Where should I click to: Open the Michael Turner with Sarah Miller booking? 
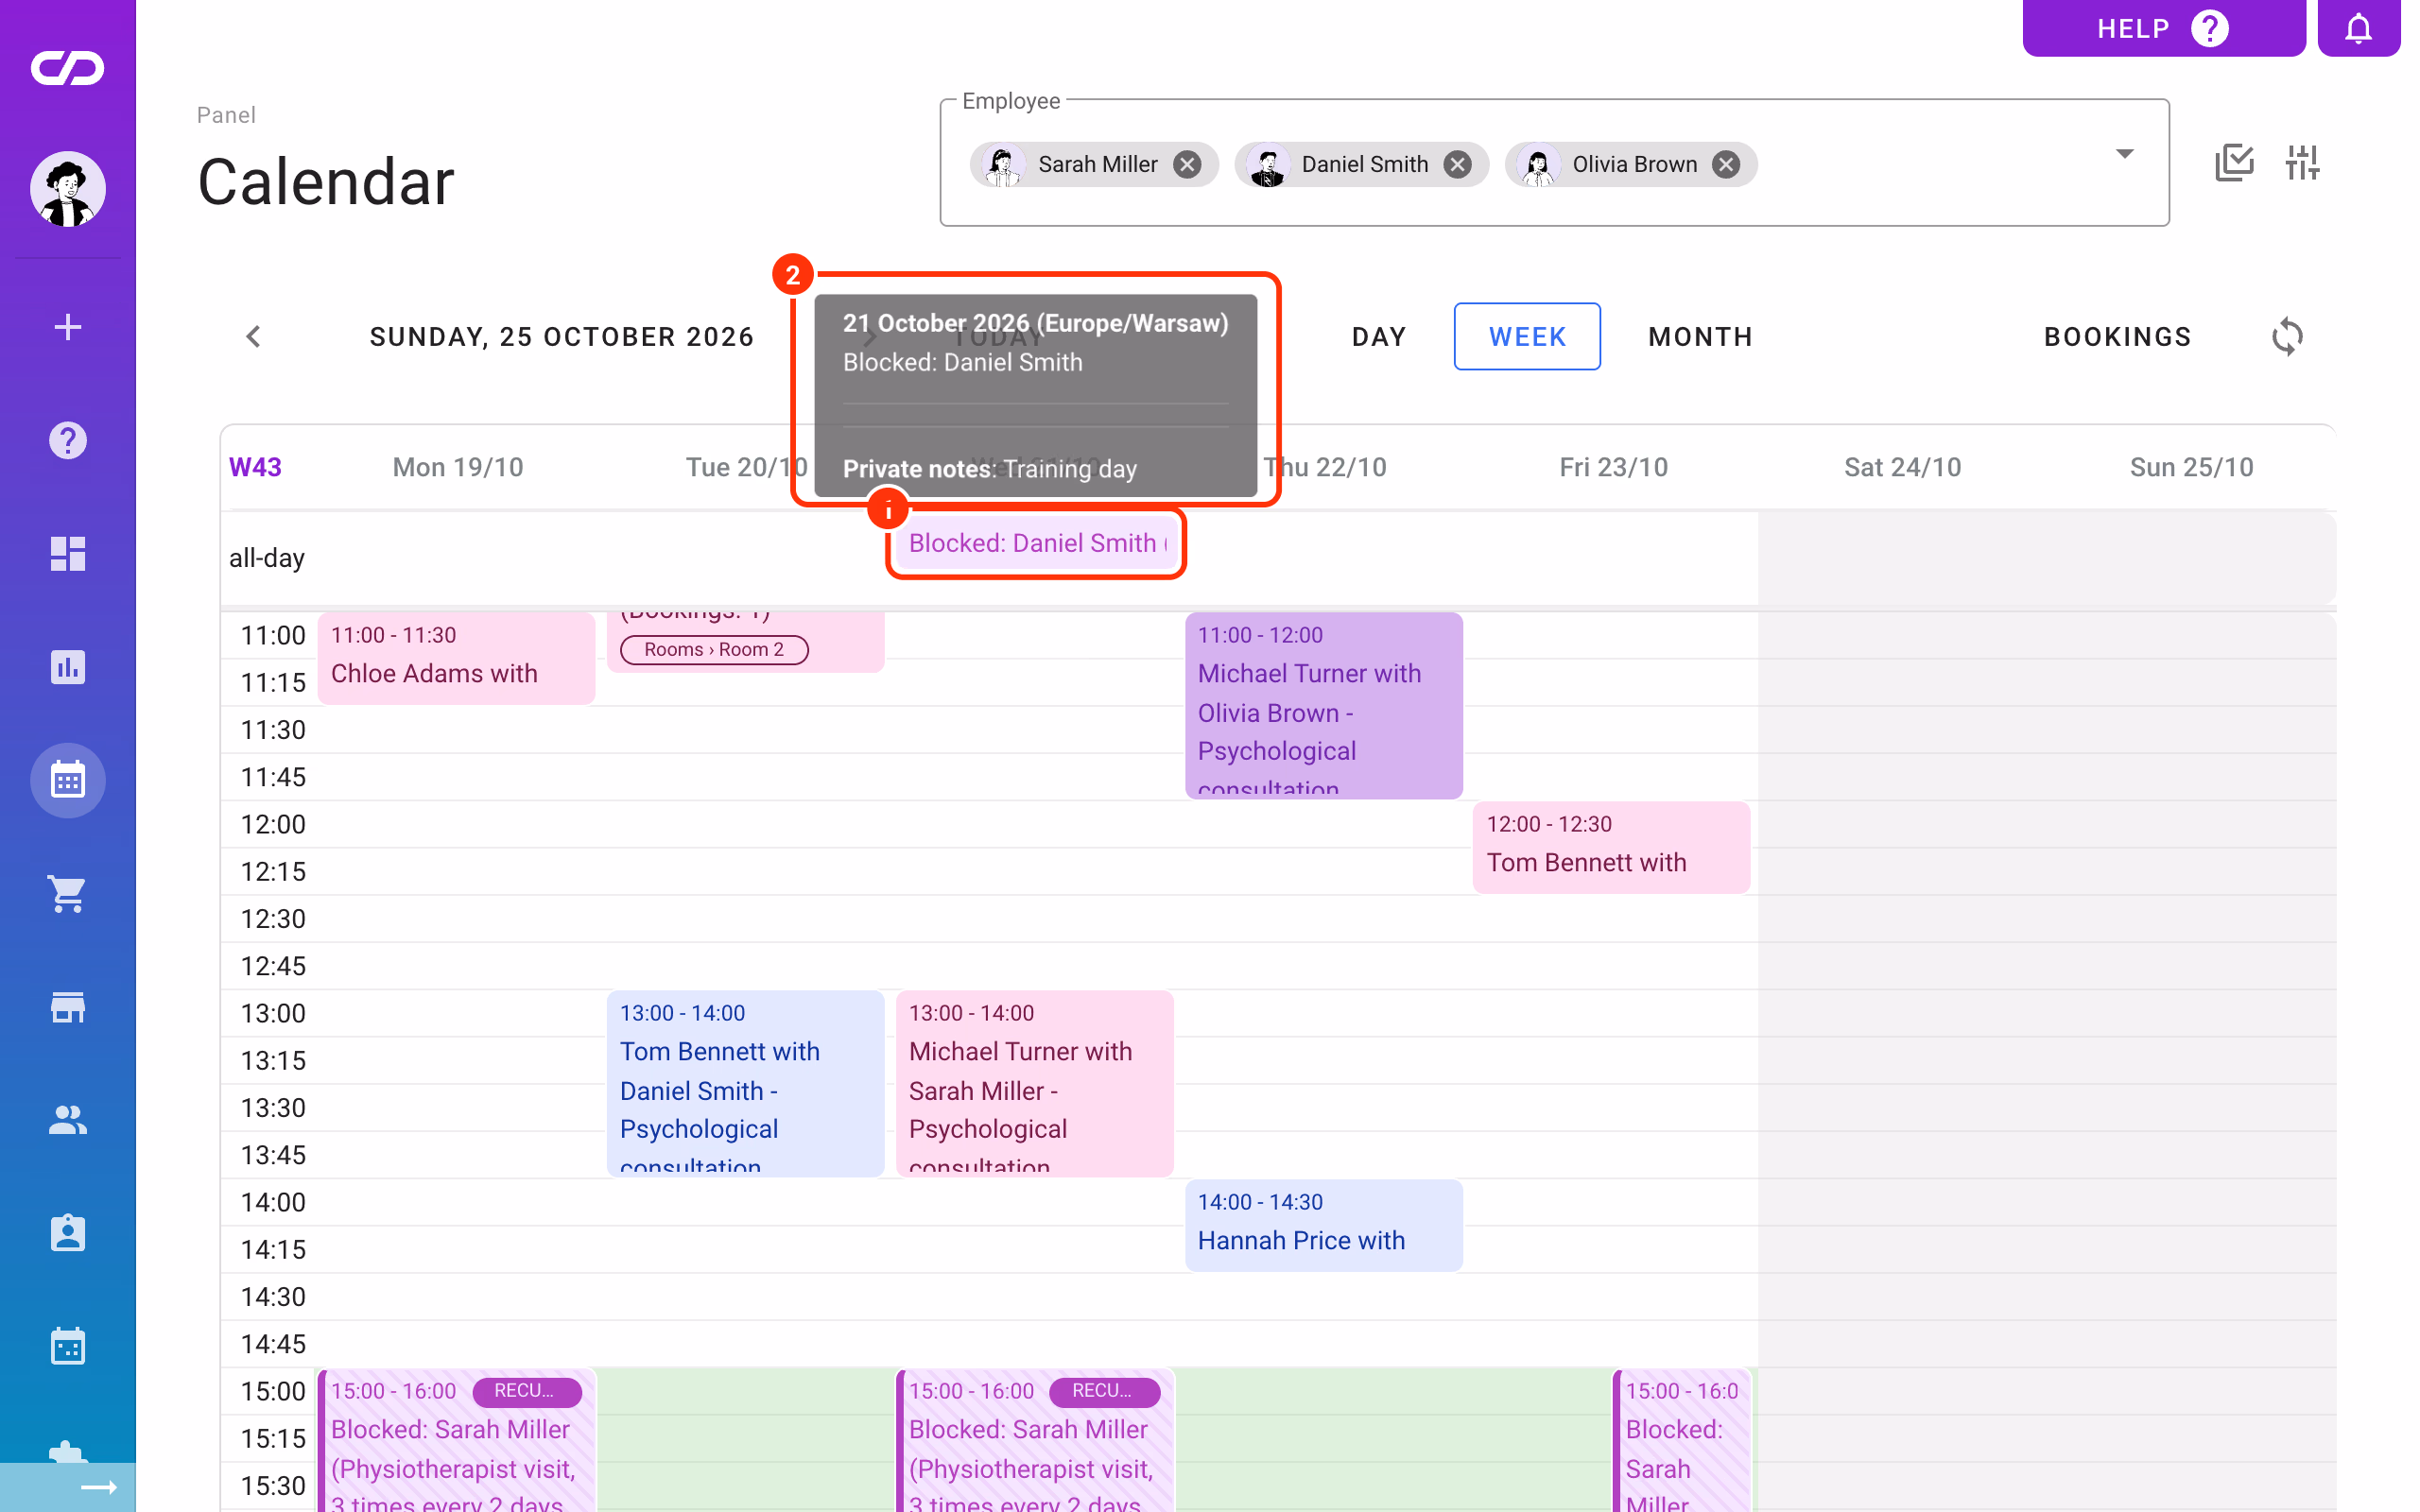[x=1034, y=1084]
